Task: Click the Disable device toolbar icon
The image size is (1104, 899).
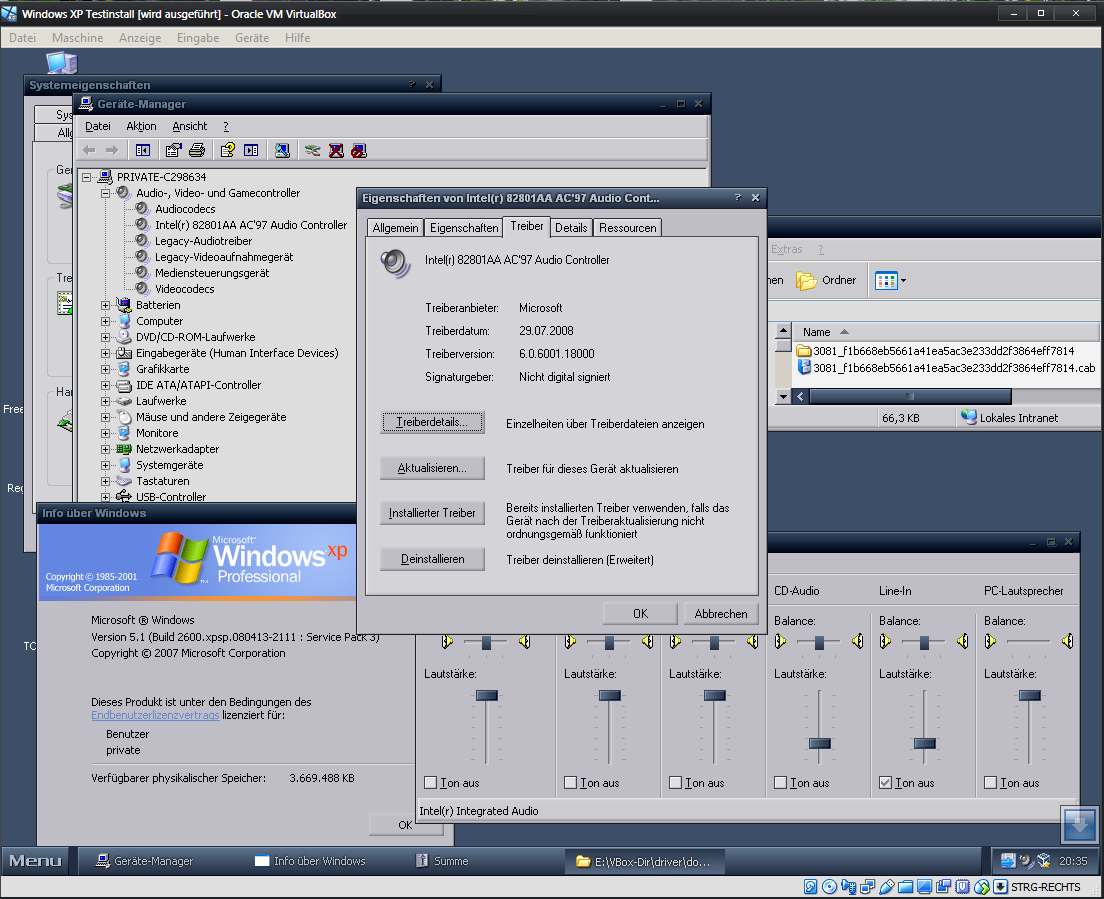Action: pos(359,150)
